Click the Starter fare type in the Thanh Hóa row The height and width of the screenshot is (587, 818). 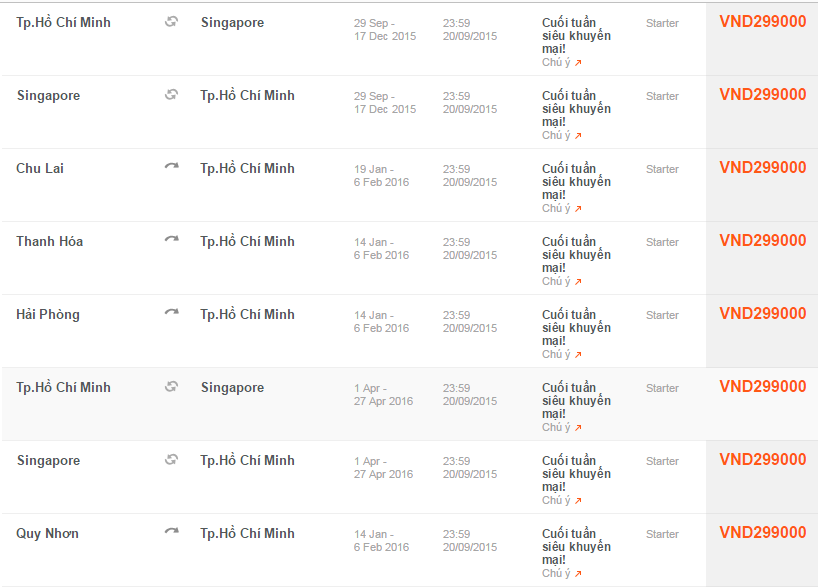pyautogui.click(x=662, y=242)
